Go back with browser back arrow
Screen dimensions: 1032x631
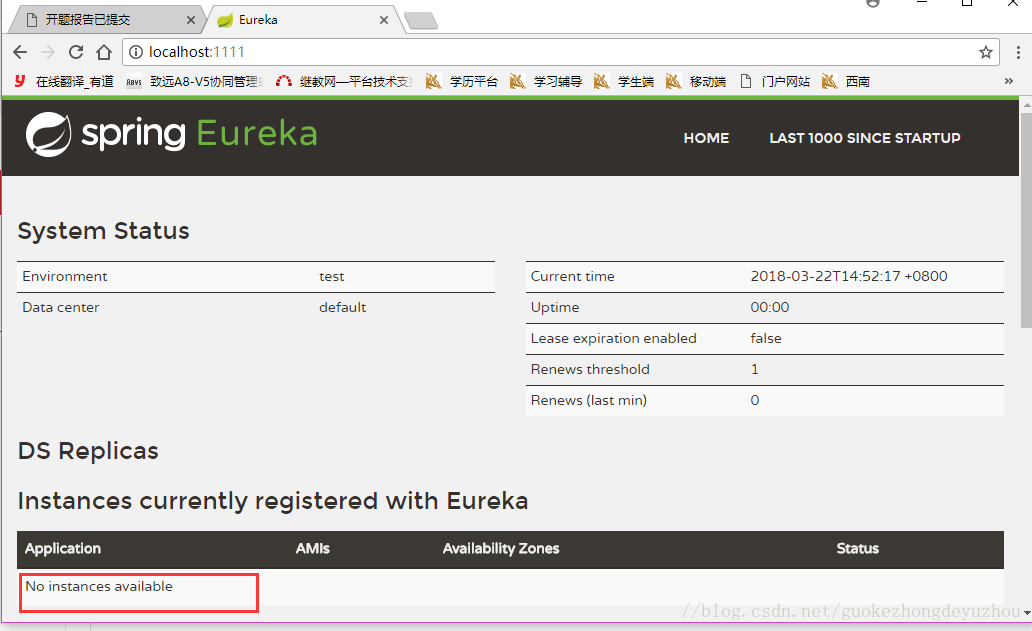[x=20, y=52]
